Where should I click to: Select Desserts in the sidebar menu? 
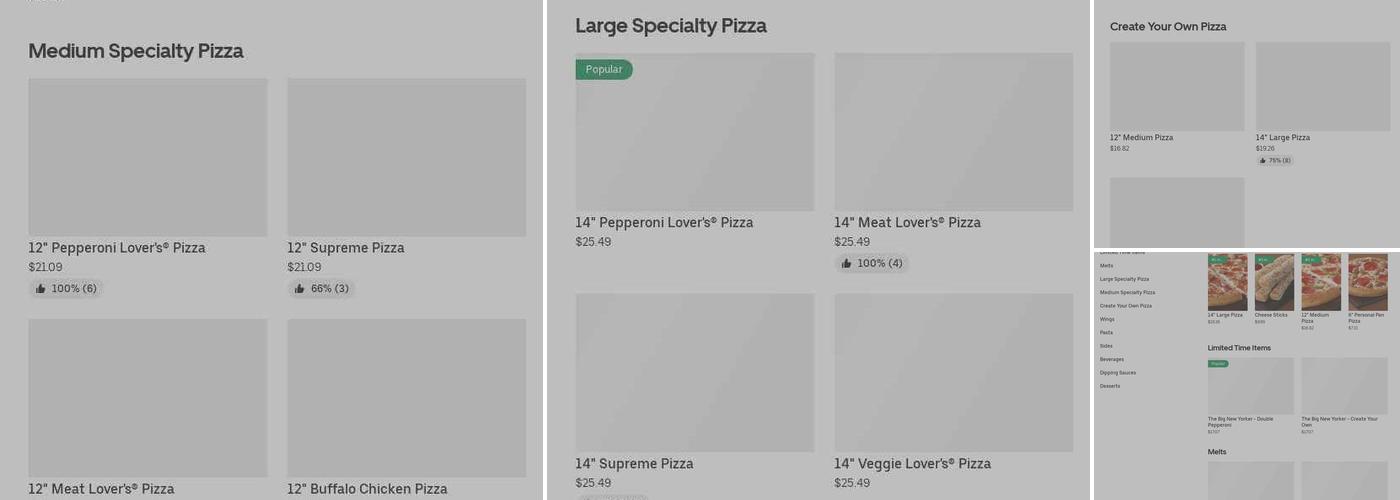(1110, 386)
